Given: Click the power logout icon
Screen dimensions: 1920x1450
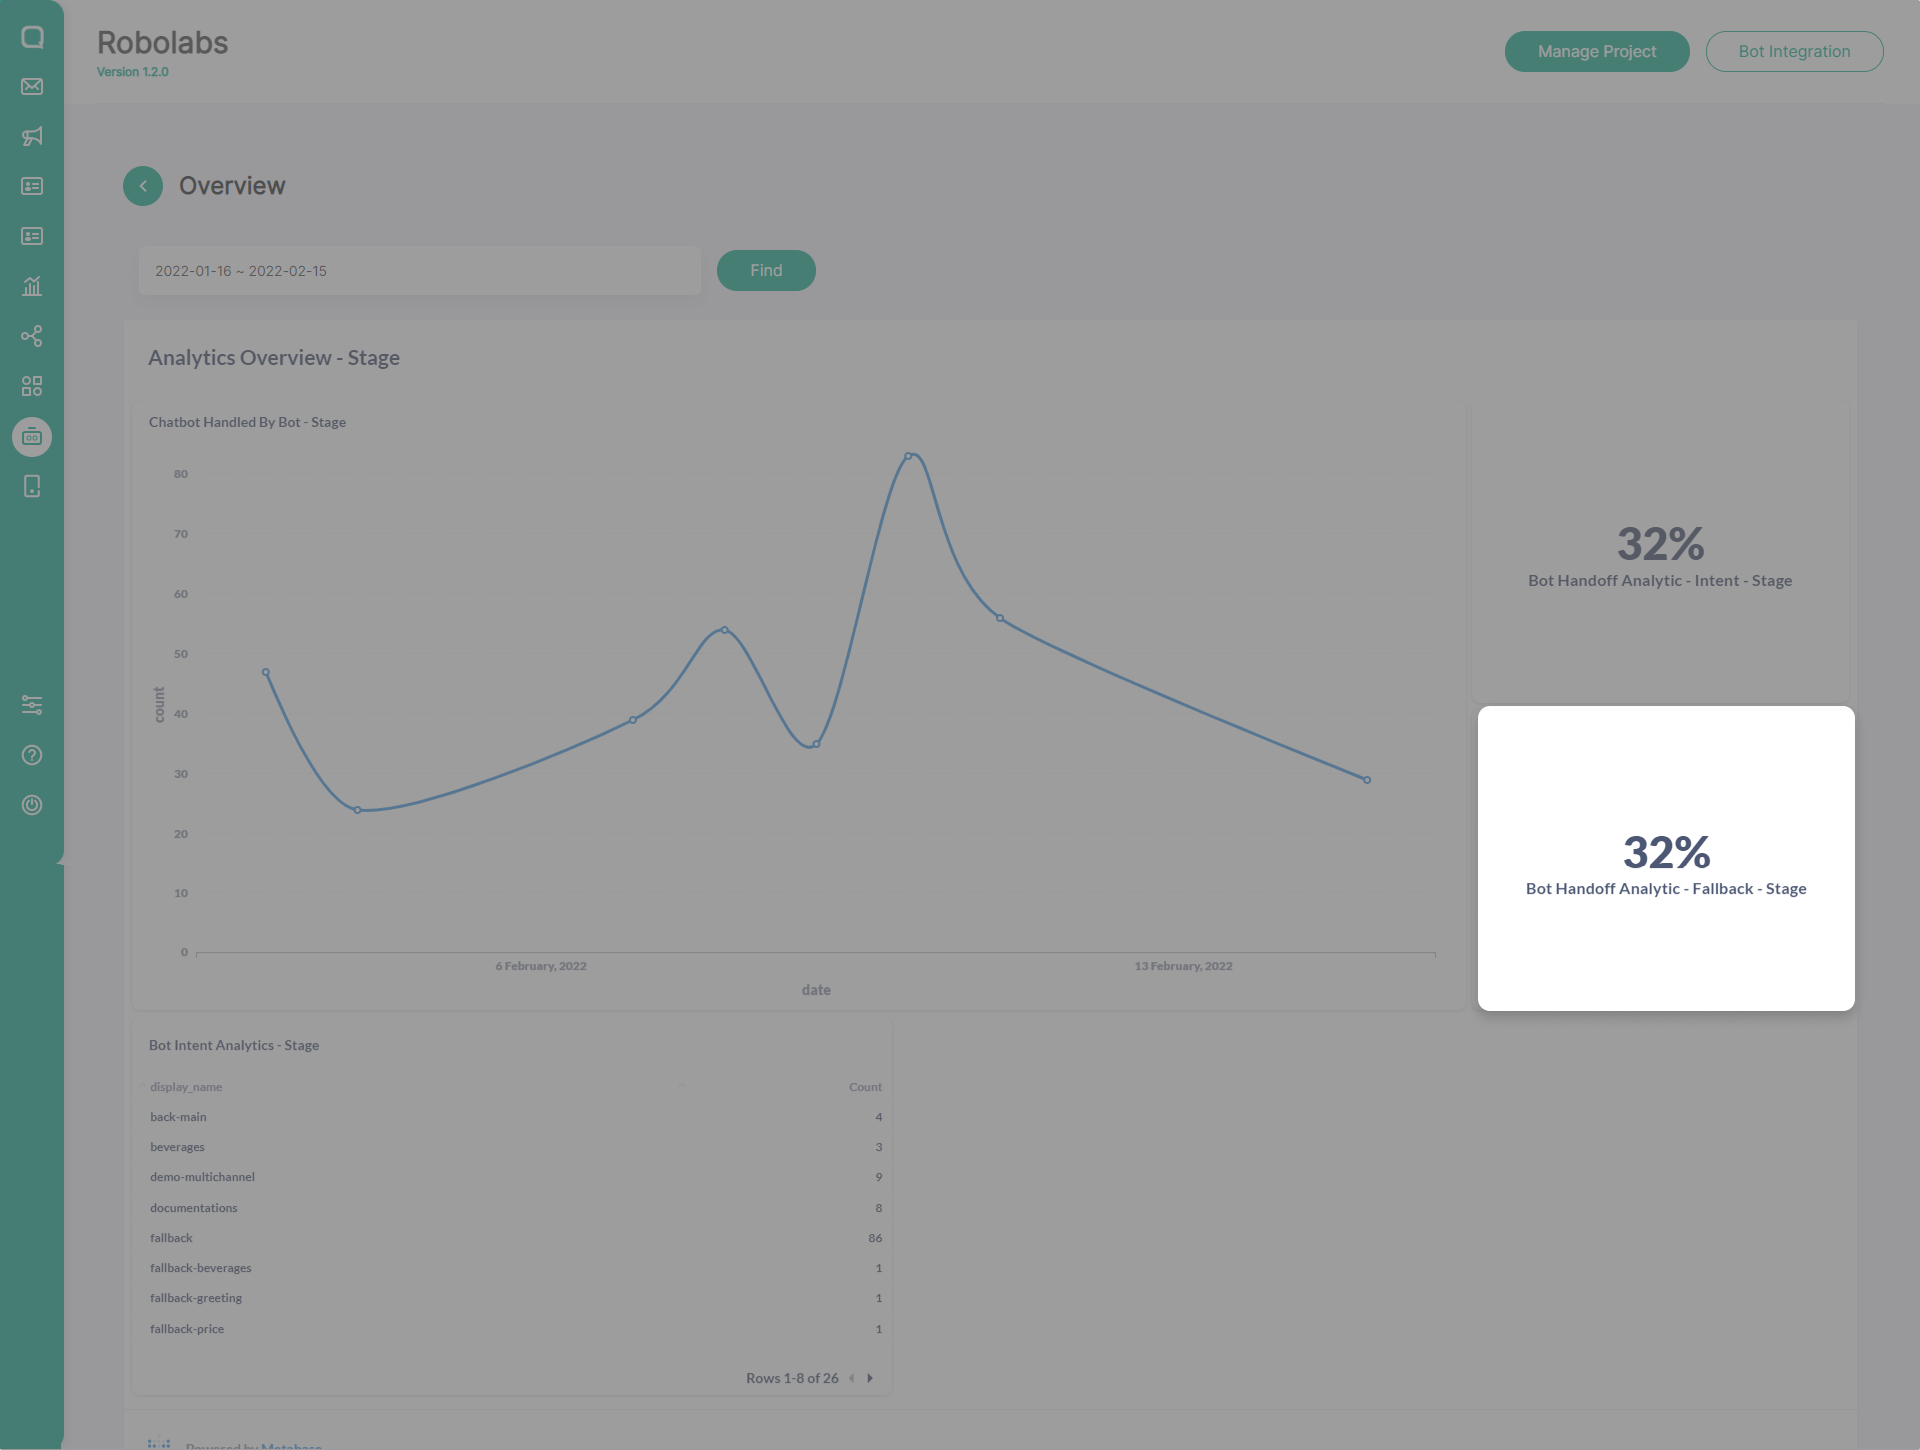Looking at the screenshot, I should point(32,805).
